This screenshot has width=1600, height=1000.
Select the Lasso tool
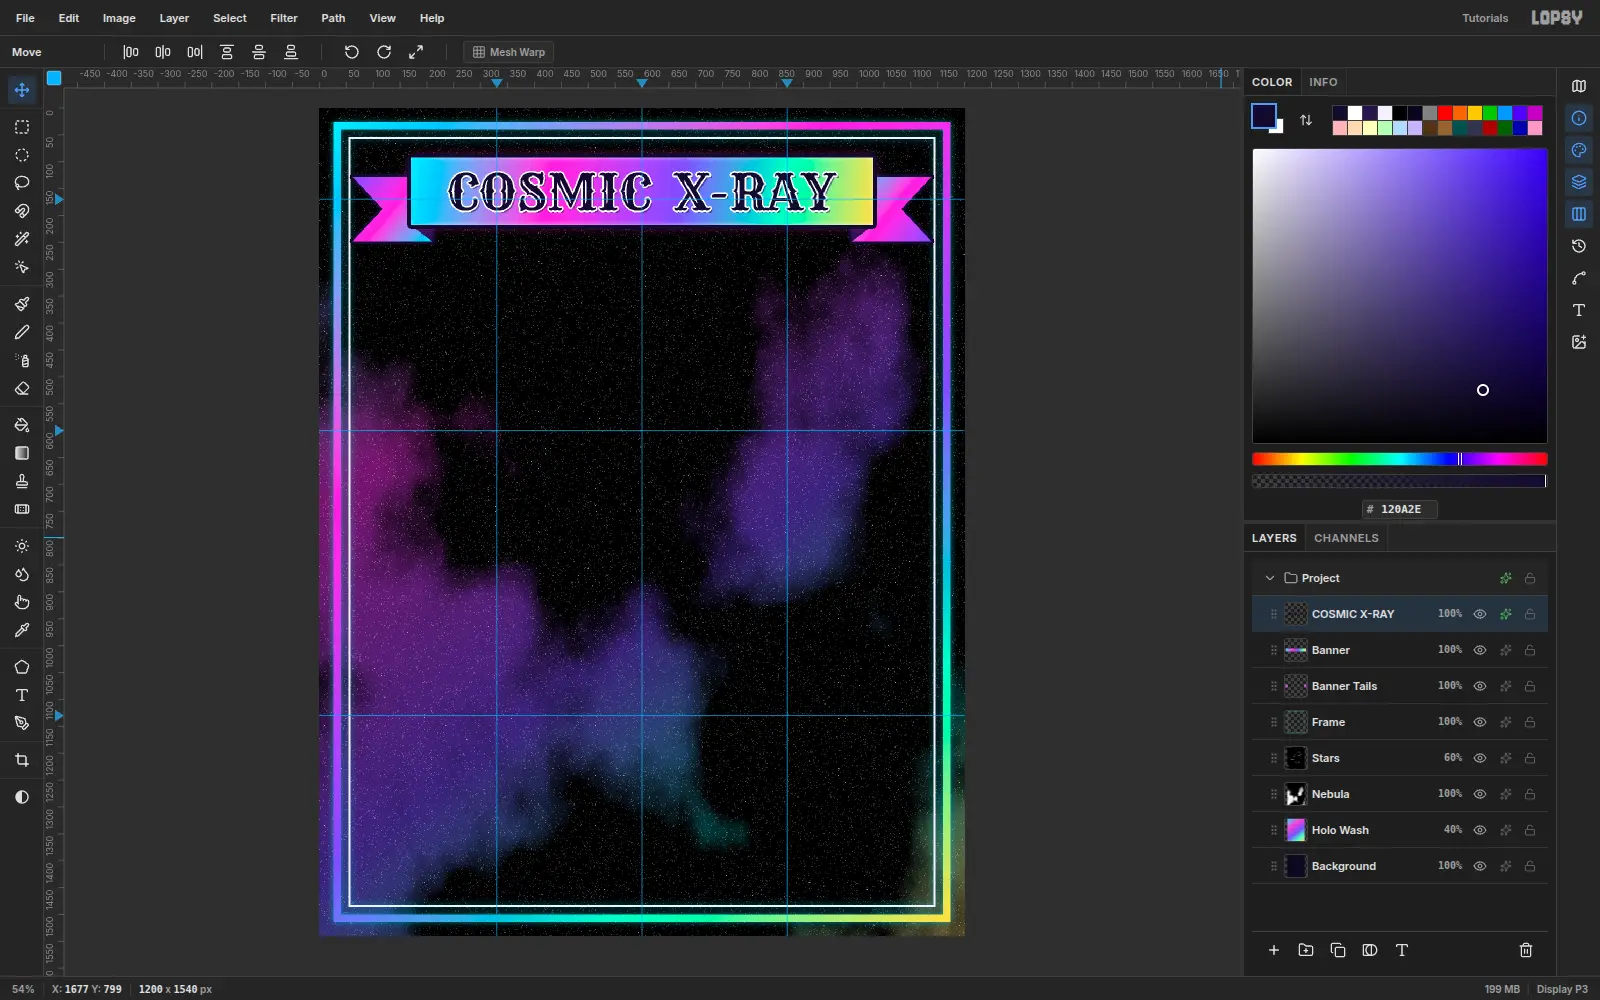click(x=22, y=183)
